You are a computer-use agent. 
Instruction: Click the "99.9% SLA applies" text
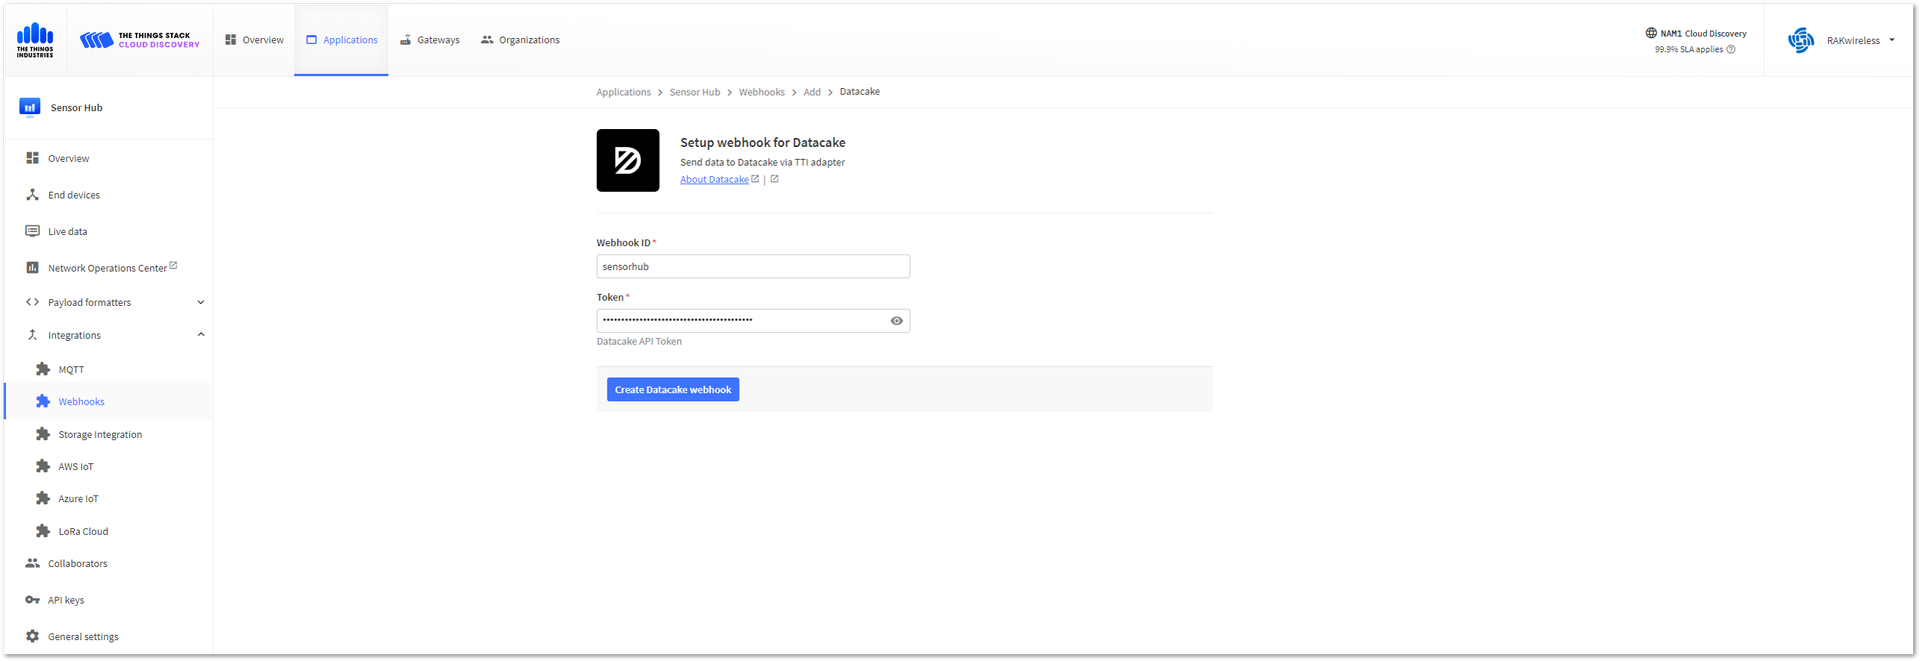[1688, 49]
